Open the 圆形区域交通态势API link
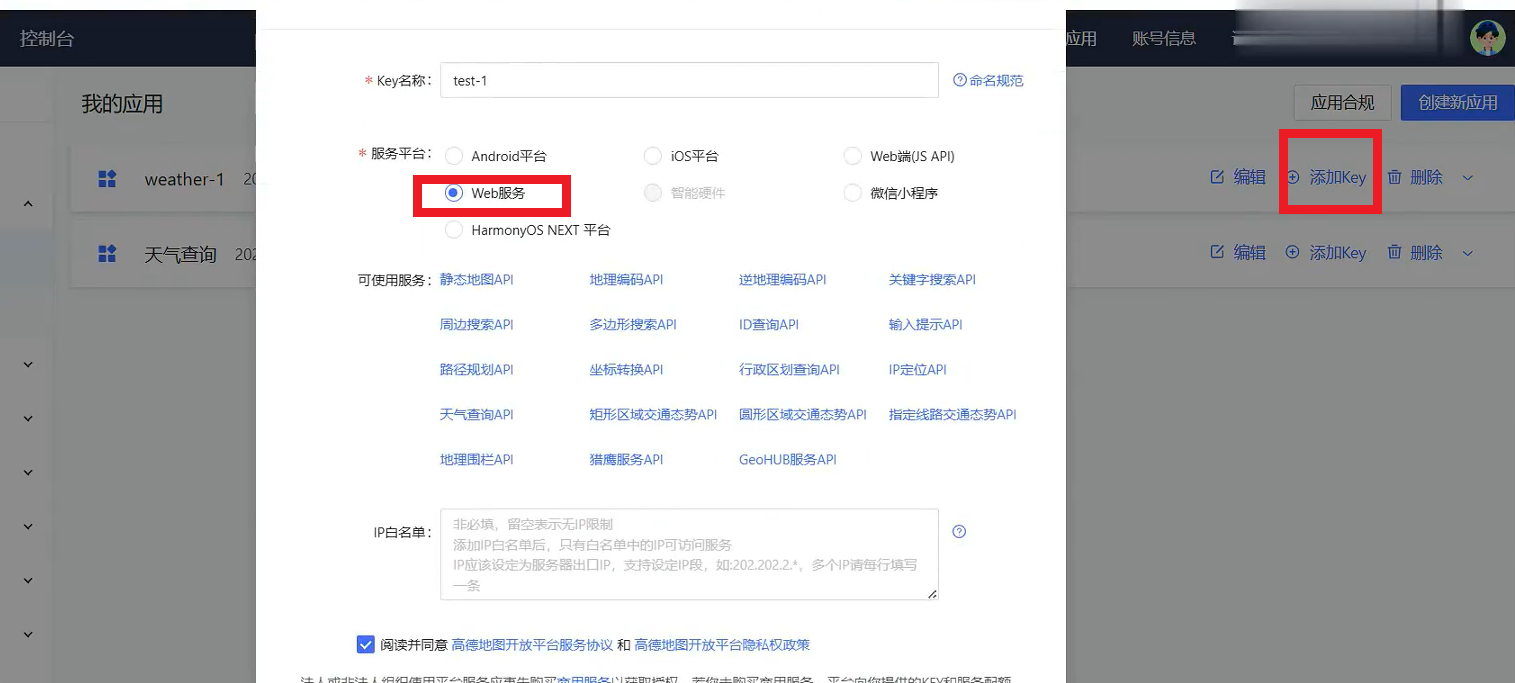The image size is (1515, 683). 803,414
